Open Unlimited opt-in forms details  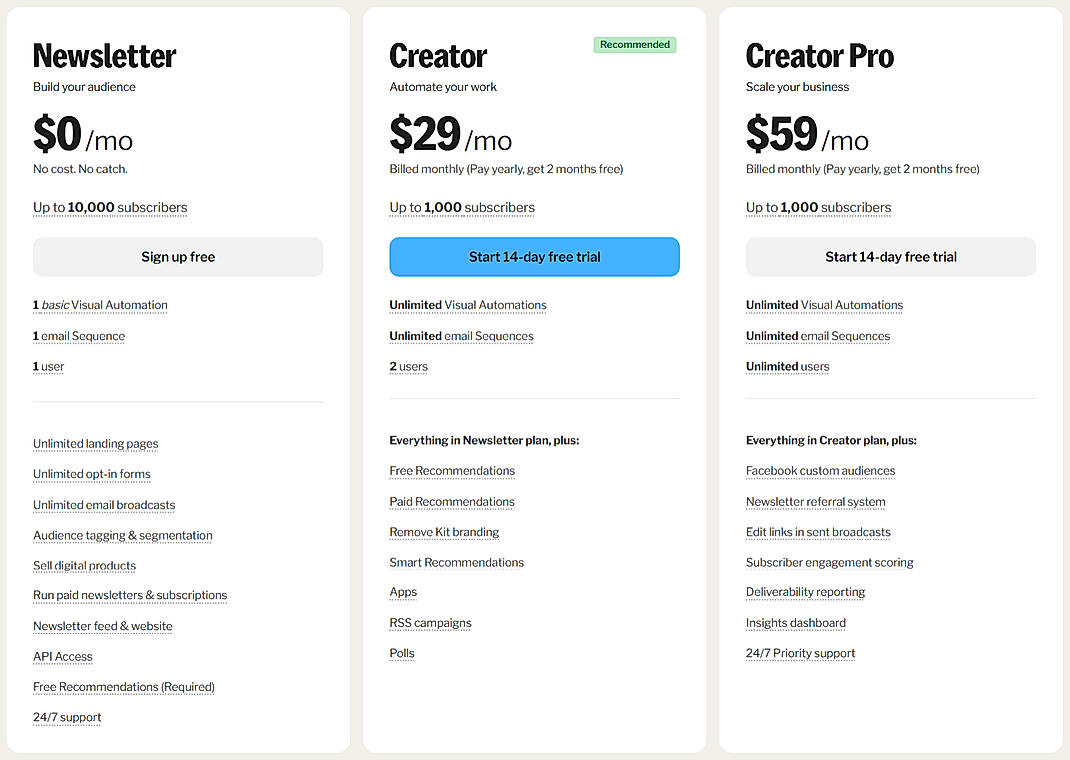(91, 474)
